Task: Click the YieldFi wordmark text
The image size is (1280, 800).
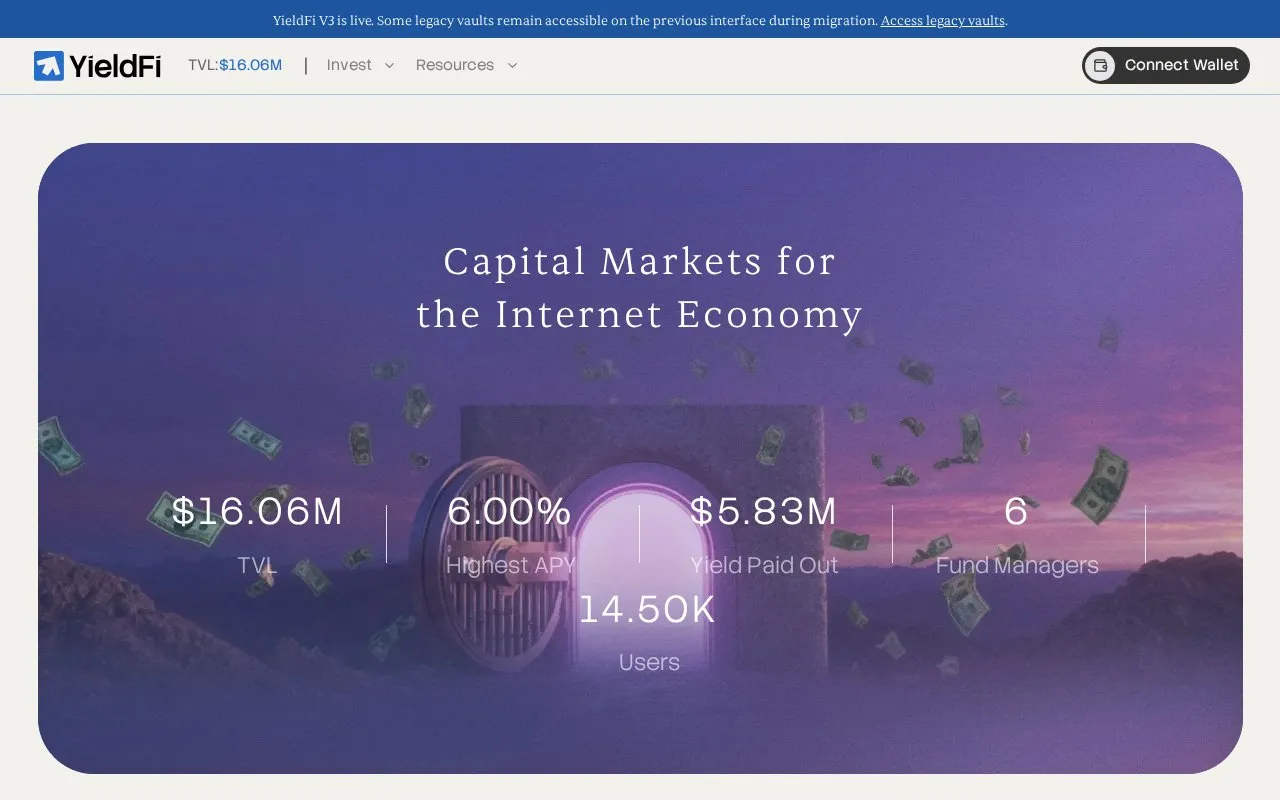Action: tap(115, 66)
